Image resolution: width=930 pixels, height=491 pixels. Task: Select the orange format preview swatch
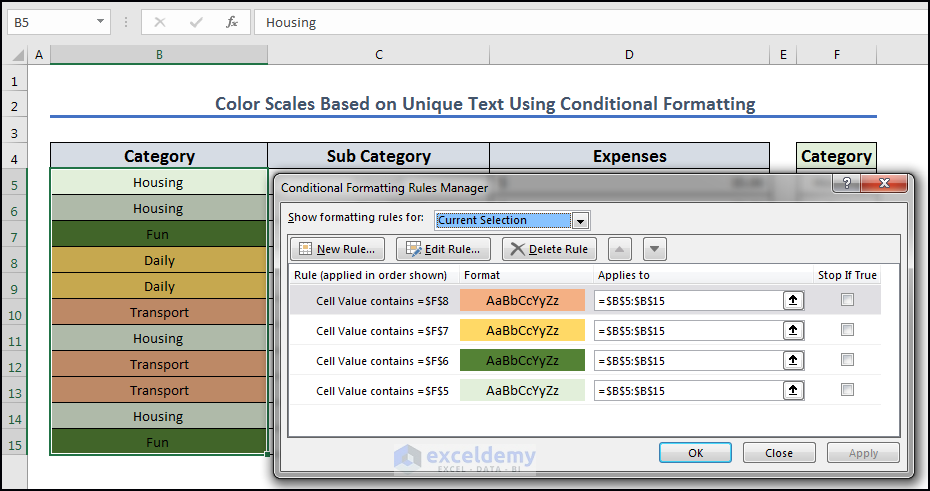(522, 300)
